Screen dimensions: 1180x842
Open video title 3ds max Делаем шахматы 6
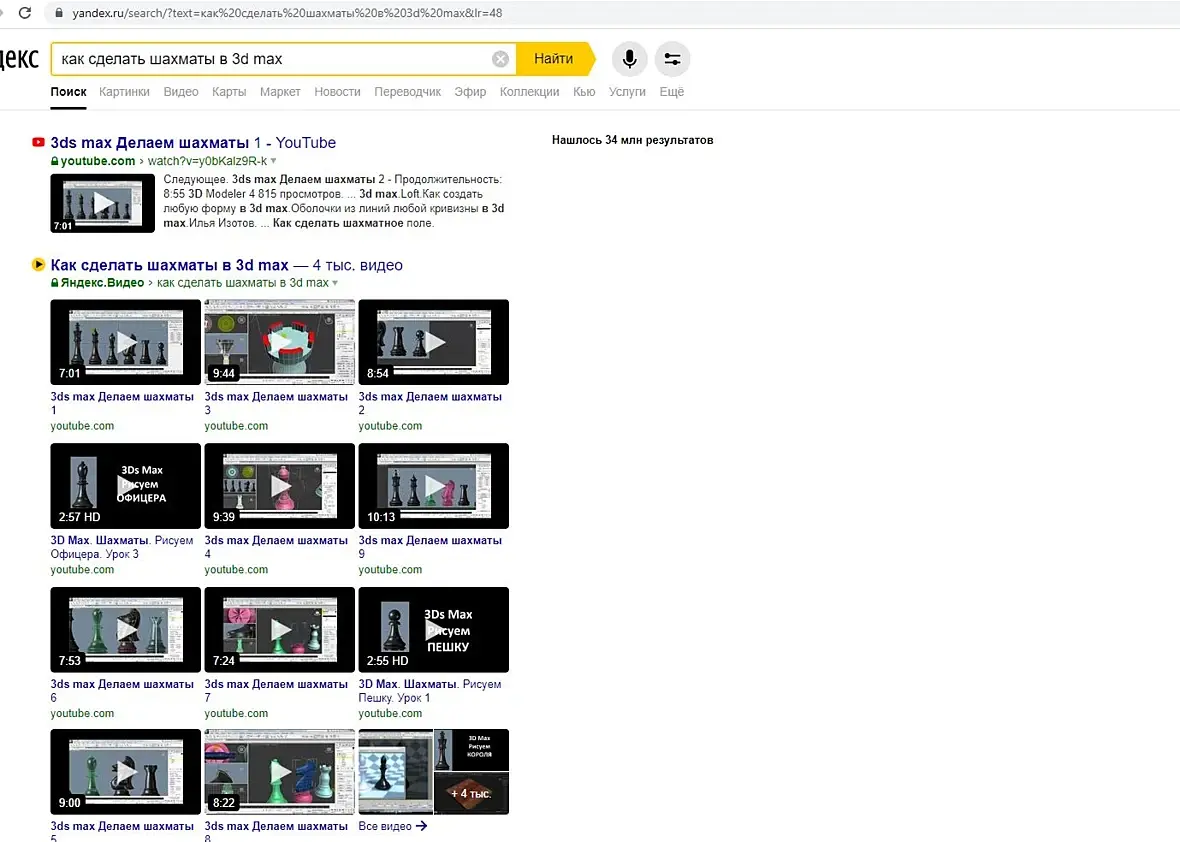pos(122,691)
